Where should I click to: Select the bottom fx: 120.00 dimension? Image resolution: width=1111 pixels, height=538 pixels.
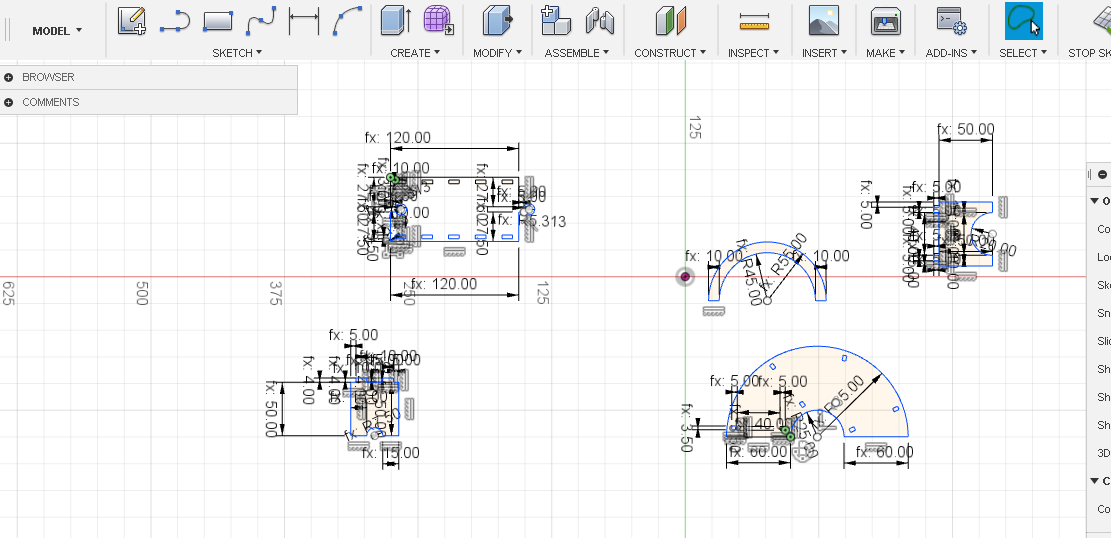click(444, 284)
